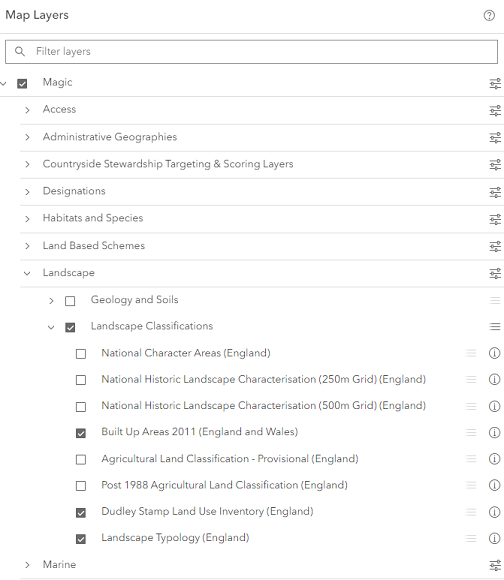Click the 'Built Up Areas 2011' layer name
The width and height of the screenshot is (504, 580).
[200, 432]
